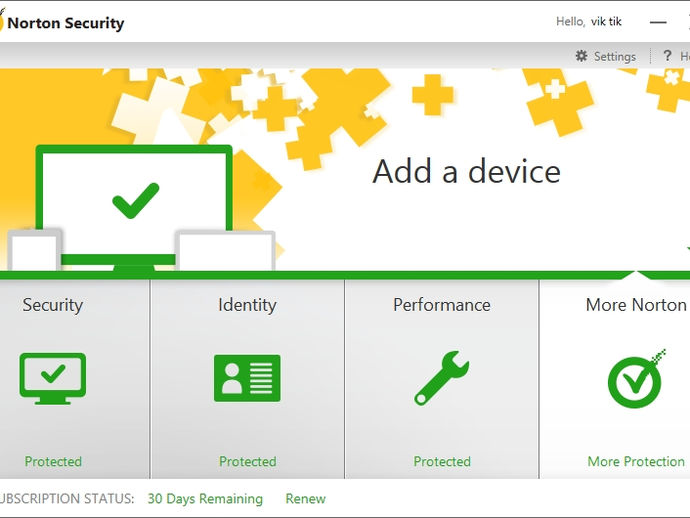Click the Settings label in toolbar
Viewport: 690px width, 518px height.
pyautogui.click(x=615, y=56)
